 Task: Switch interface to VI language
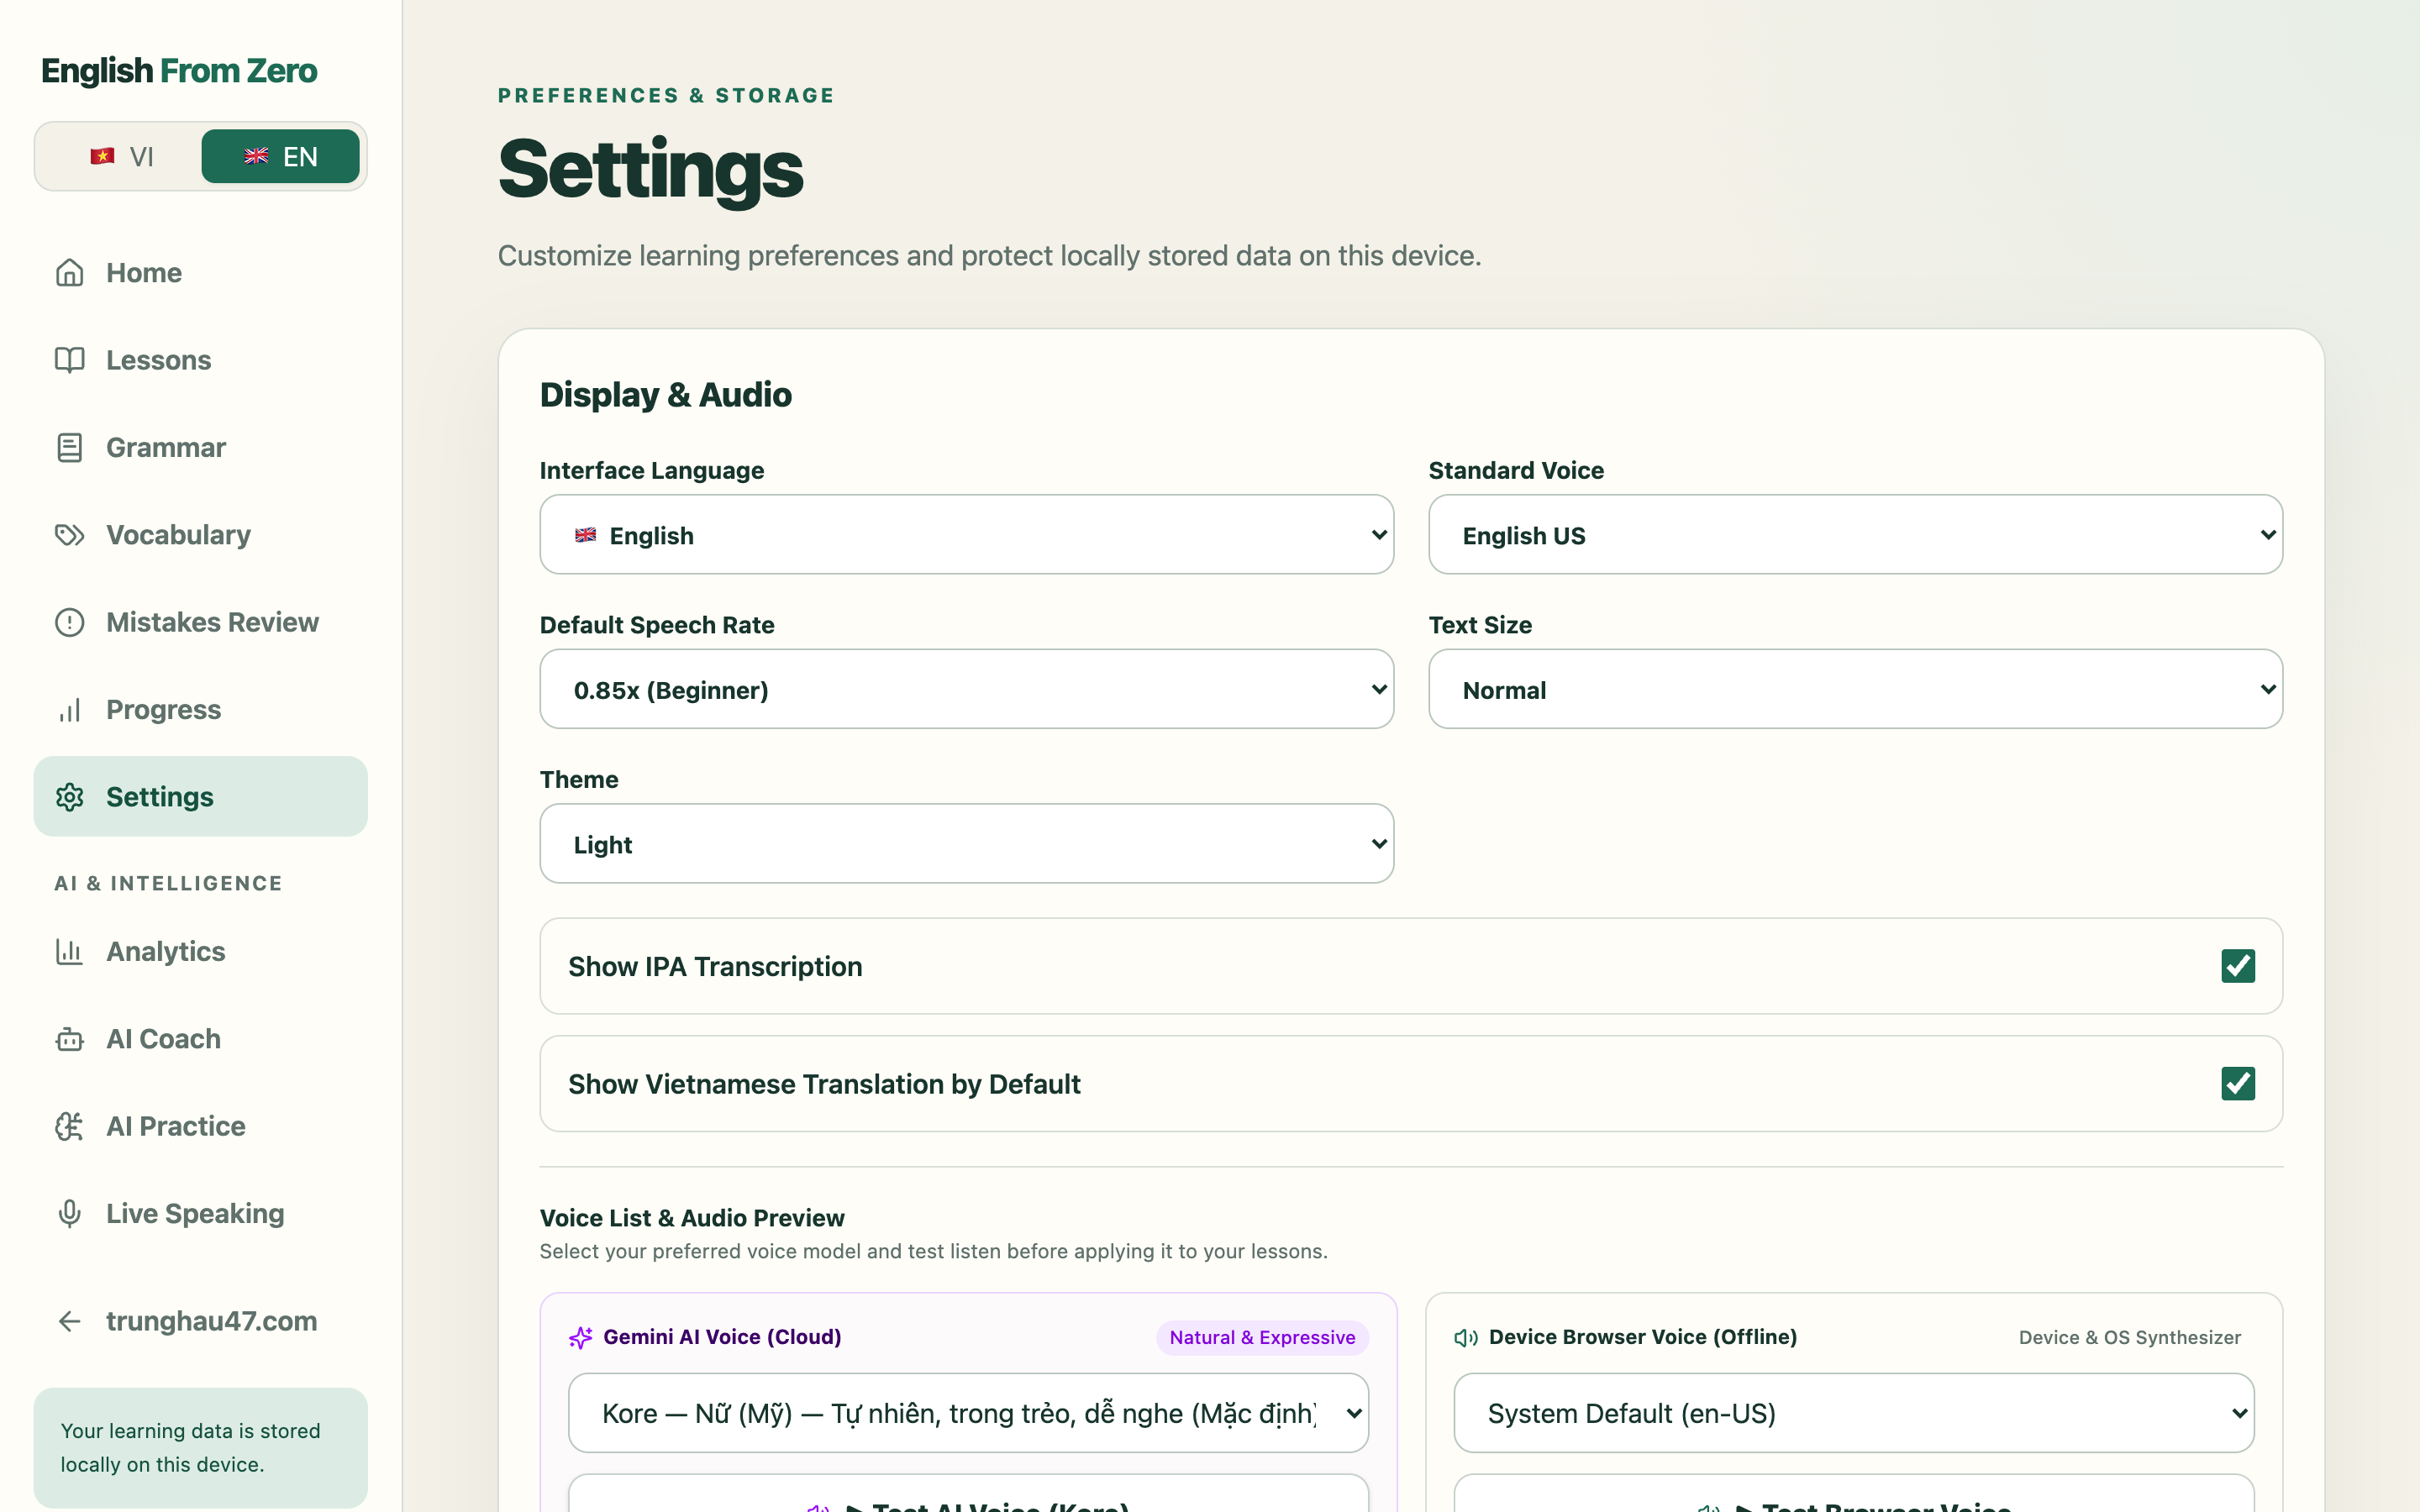click(121, 156)
